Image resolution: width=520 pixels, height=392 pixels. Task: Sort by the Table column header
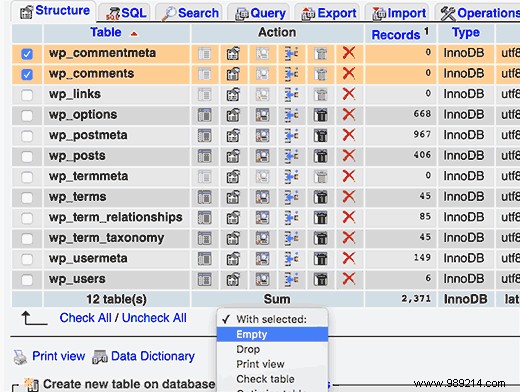click(106, 33)
